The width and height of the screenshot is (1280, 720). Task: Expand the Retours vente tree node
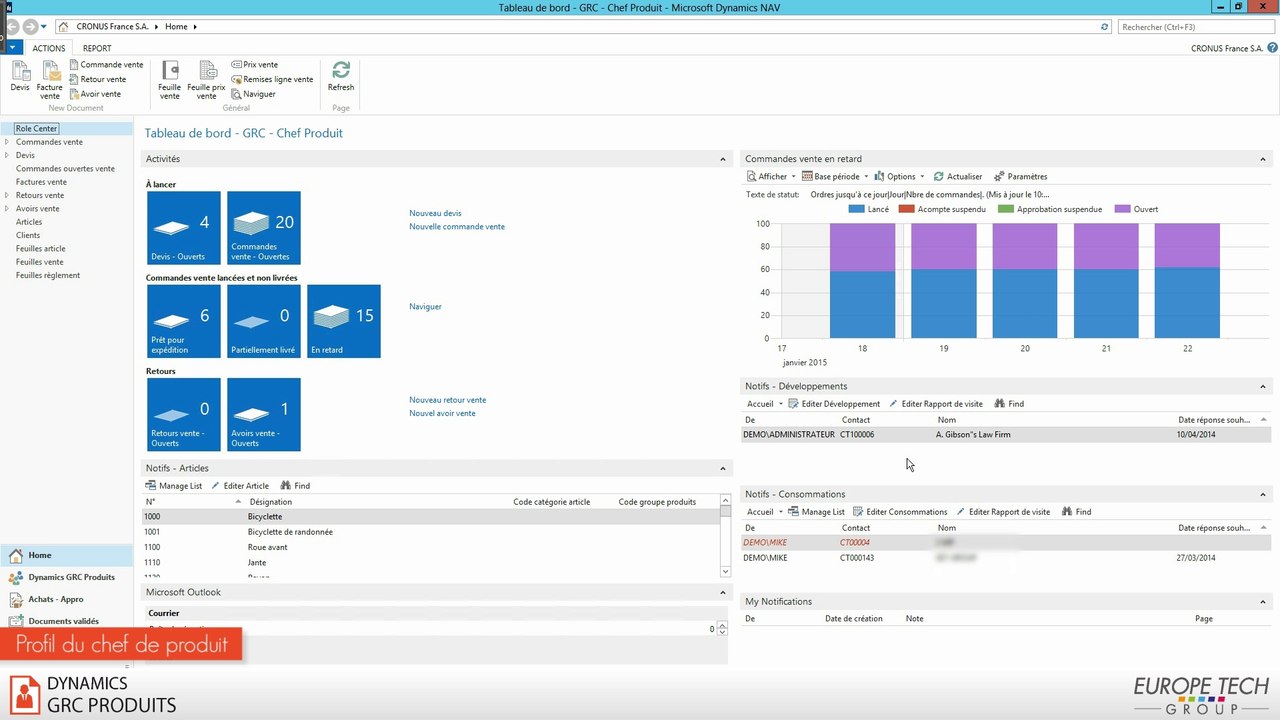tap(7, 195)
